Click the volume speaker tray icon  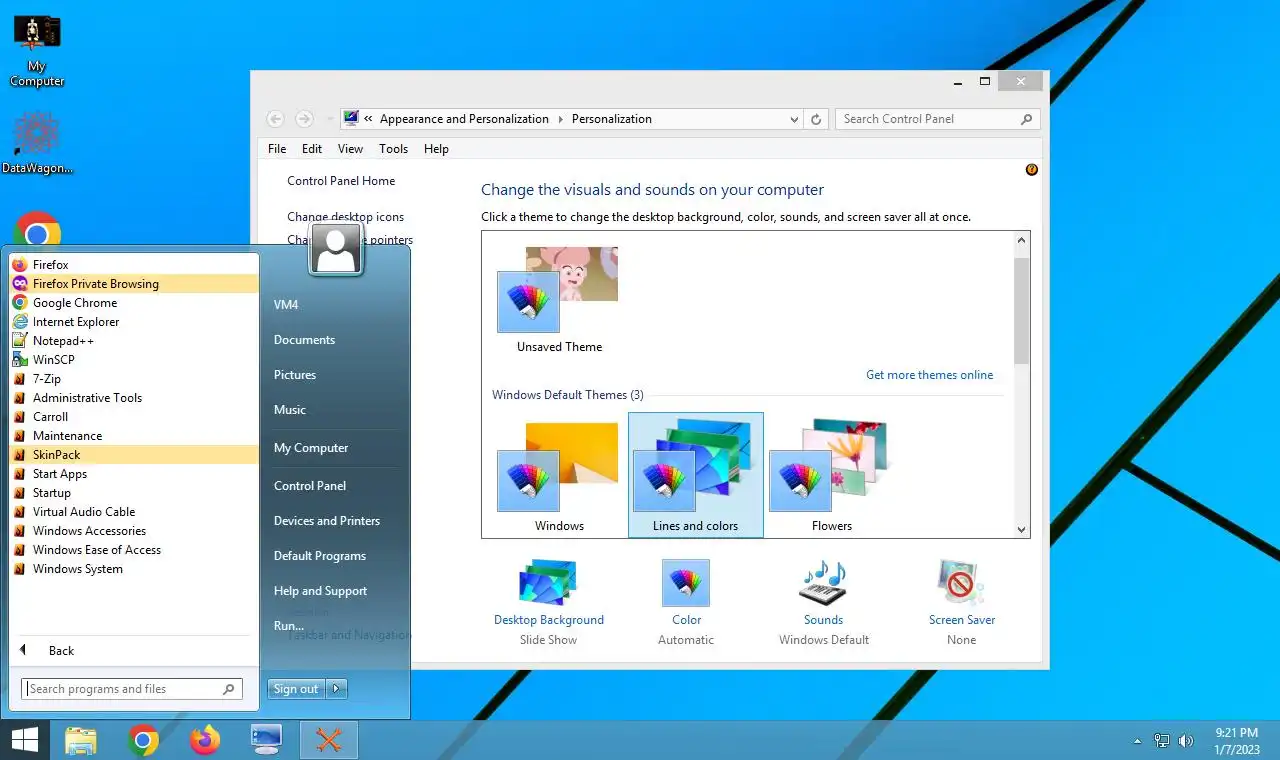point(1186,741)
